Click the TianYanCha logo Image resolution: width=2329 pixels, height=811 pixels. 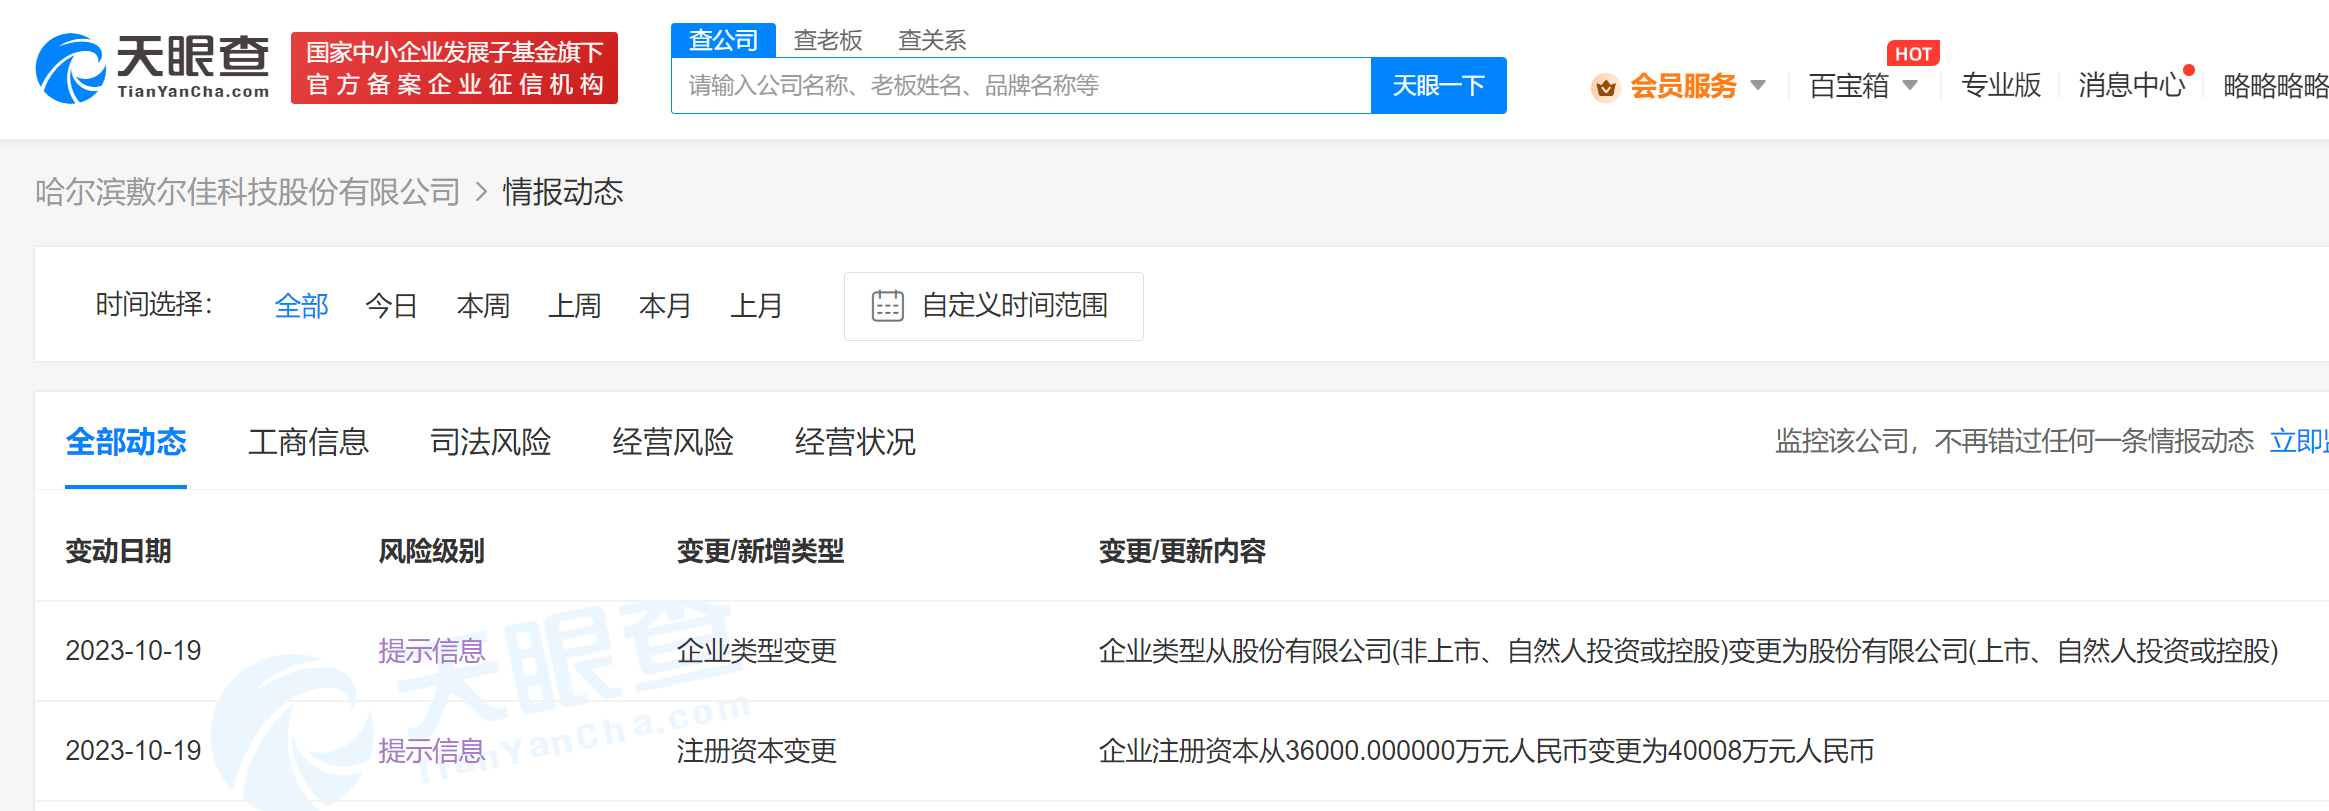pyautogui.click(x=152, y=68)
